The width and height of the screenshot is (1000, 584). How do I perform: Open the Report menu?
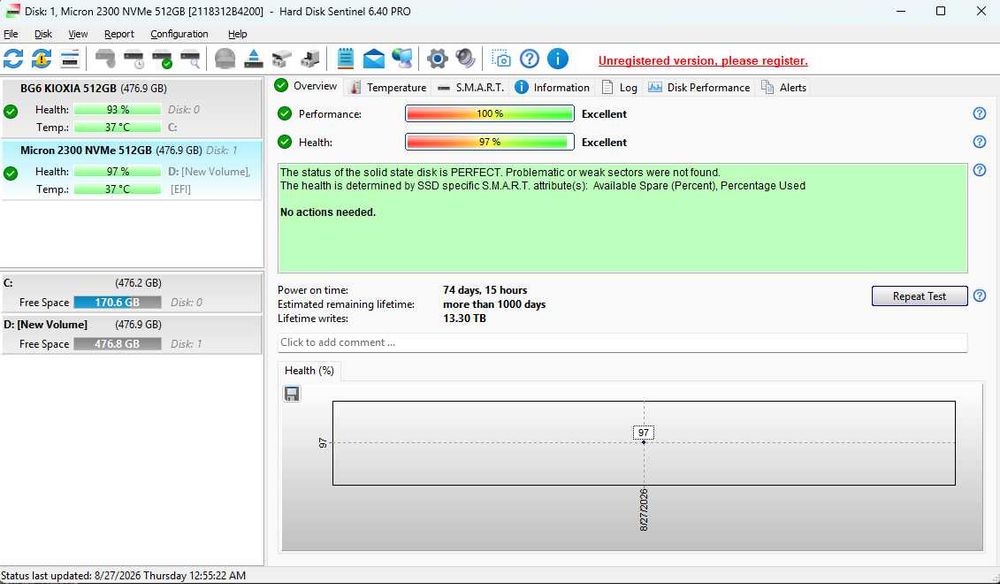(x=119, y=34)
